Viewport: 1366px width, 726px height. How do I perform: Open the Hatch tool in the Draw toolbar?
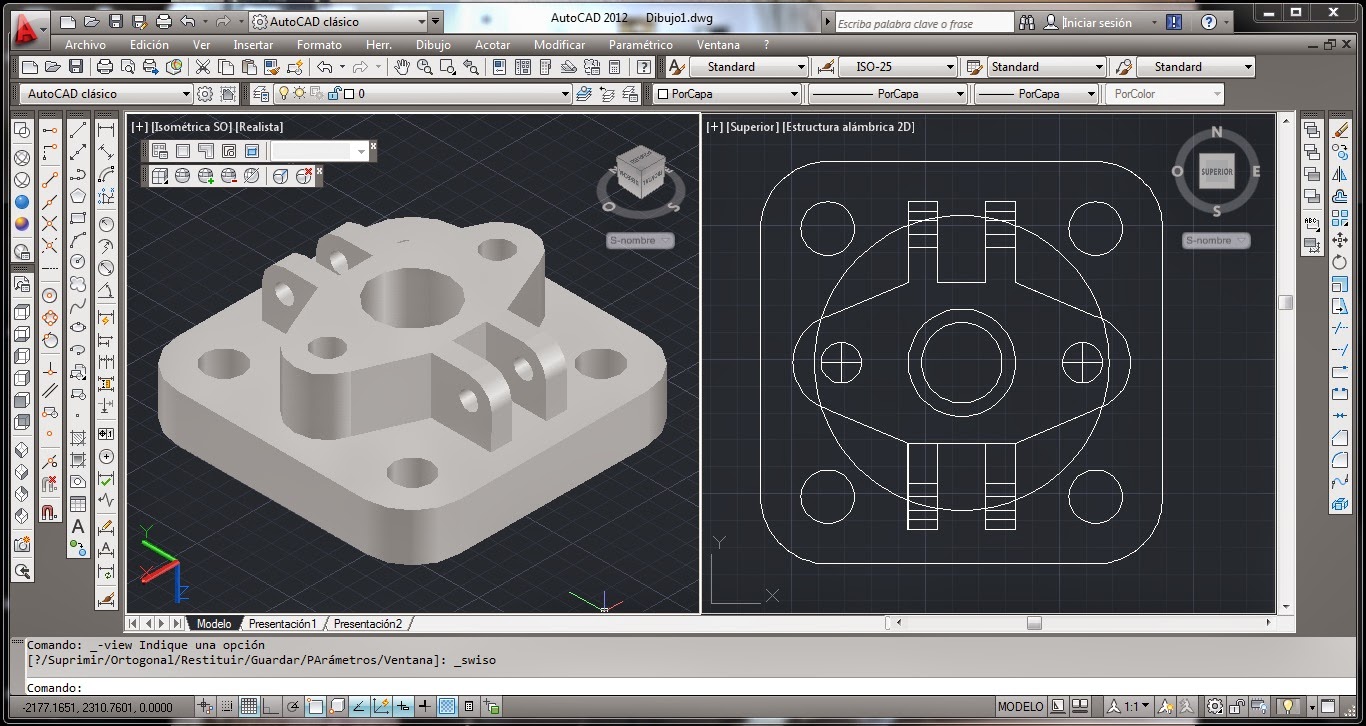click(80, 439)
